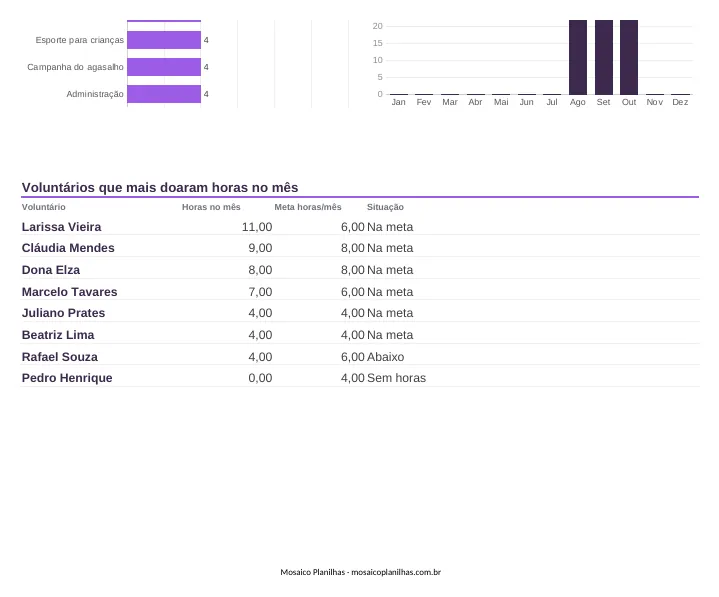
Task: Select the Marcelo Tavares row name
Action: 69,292
